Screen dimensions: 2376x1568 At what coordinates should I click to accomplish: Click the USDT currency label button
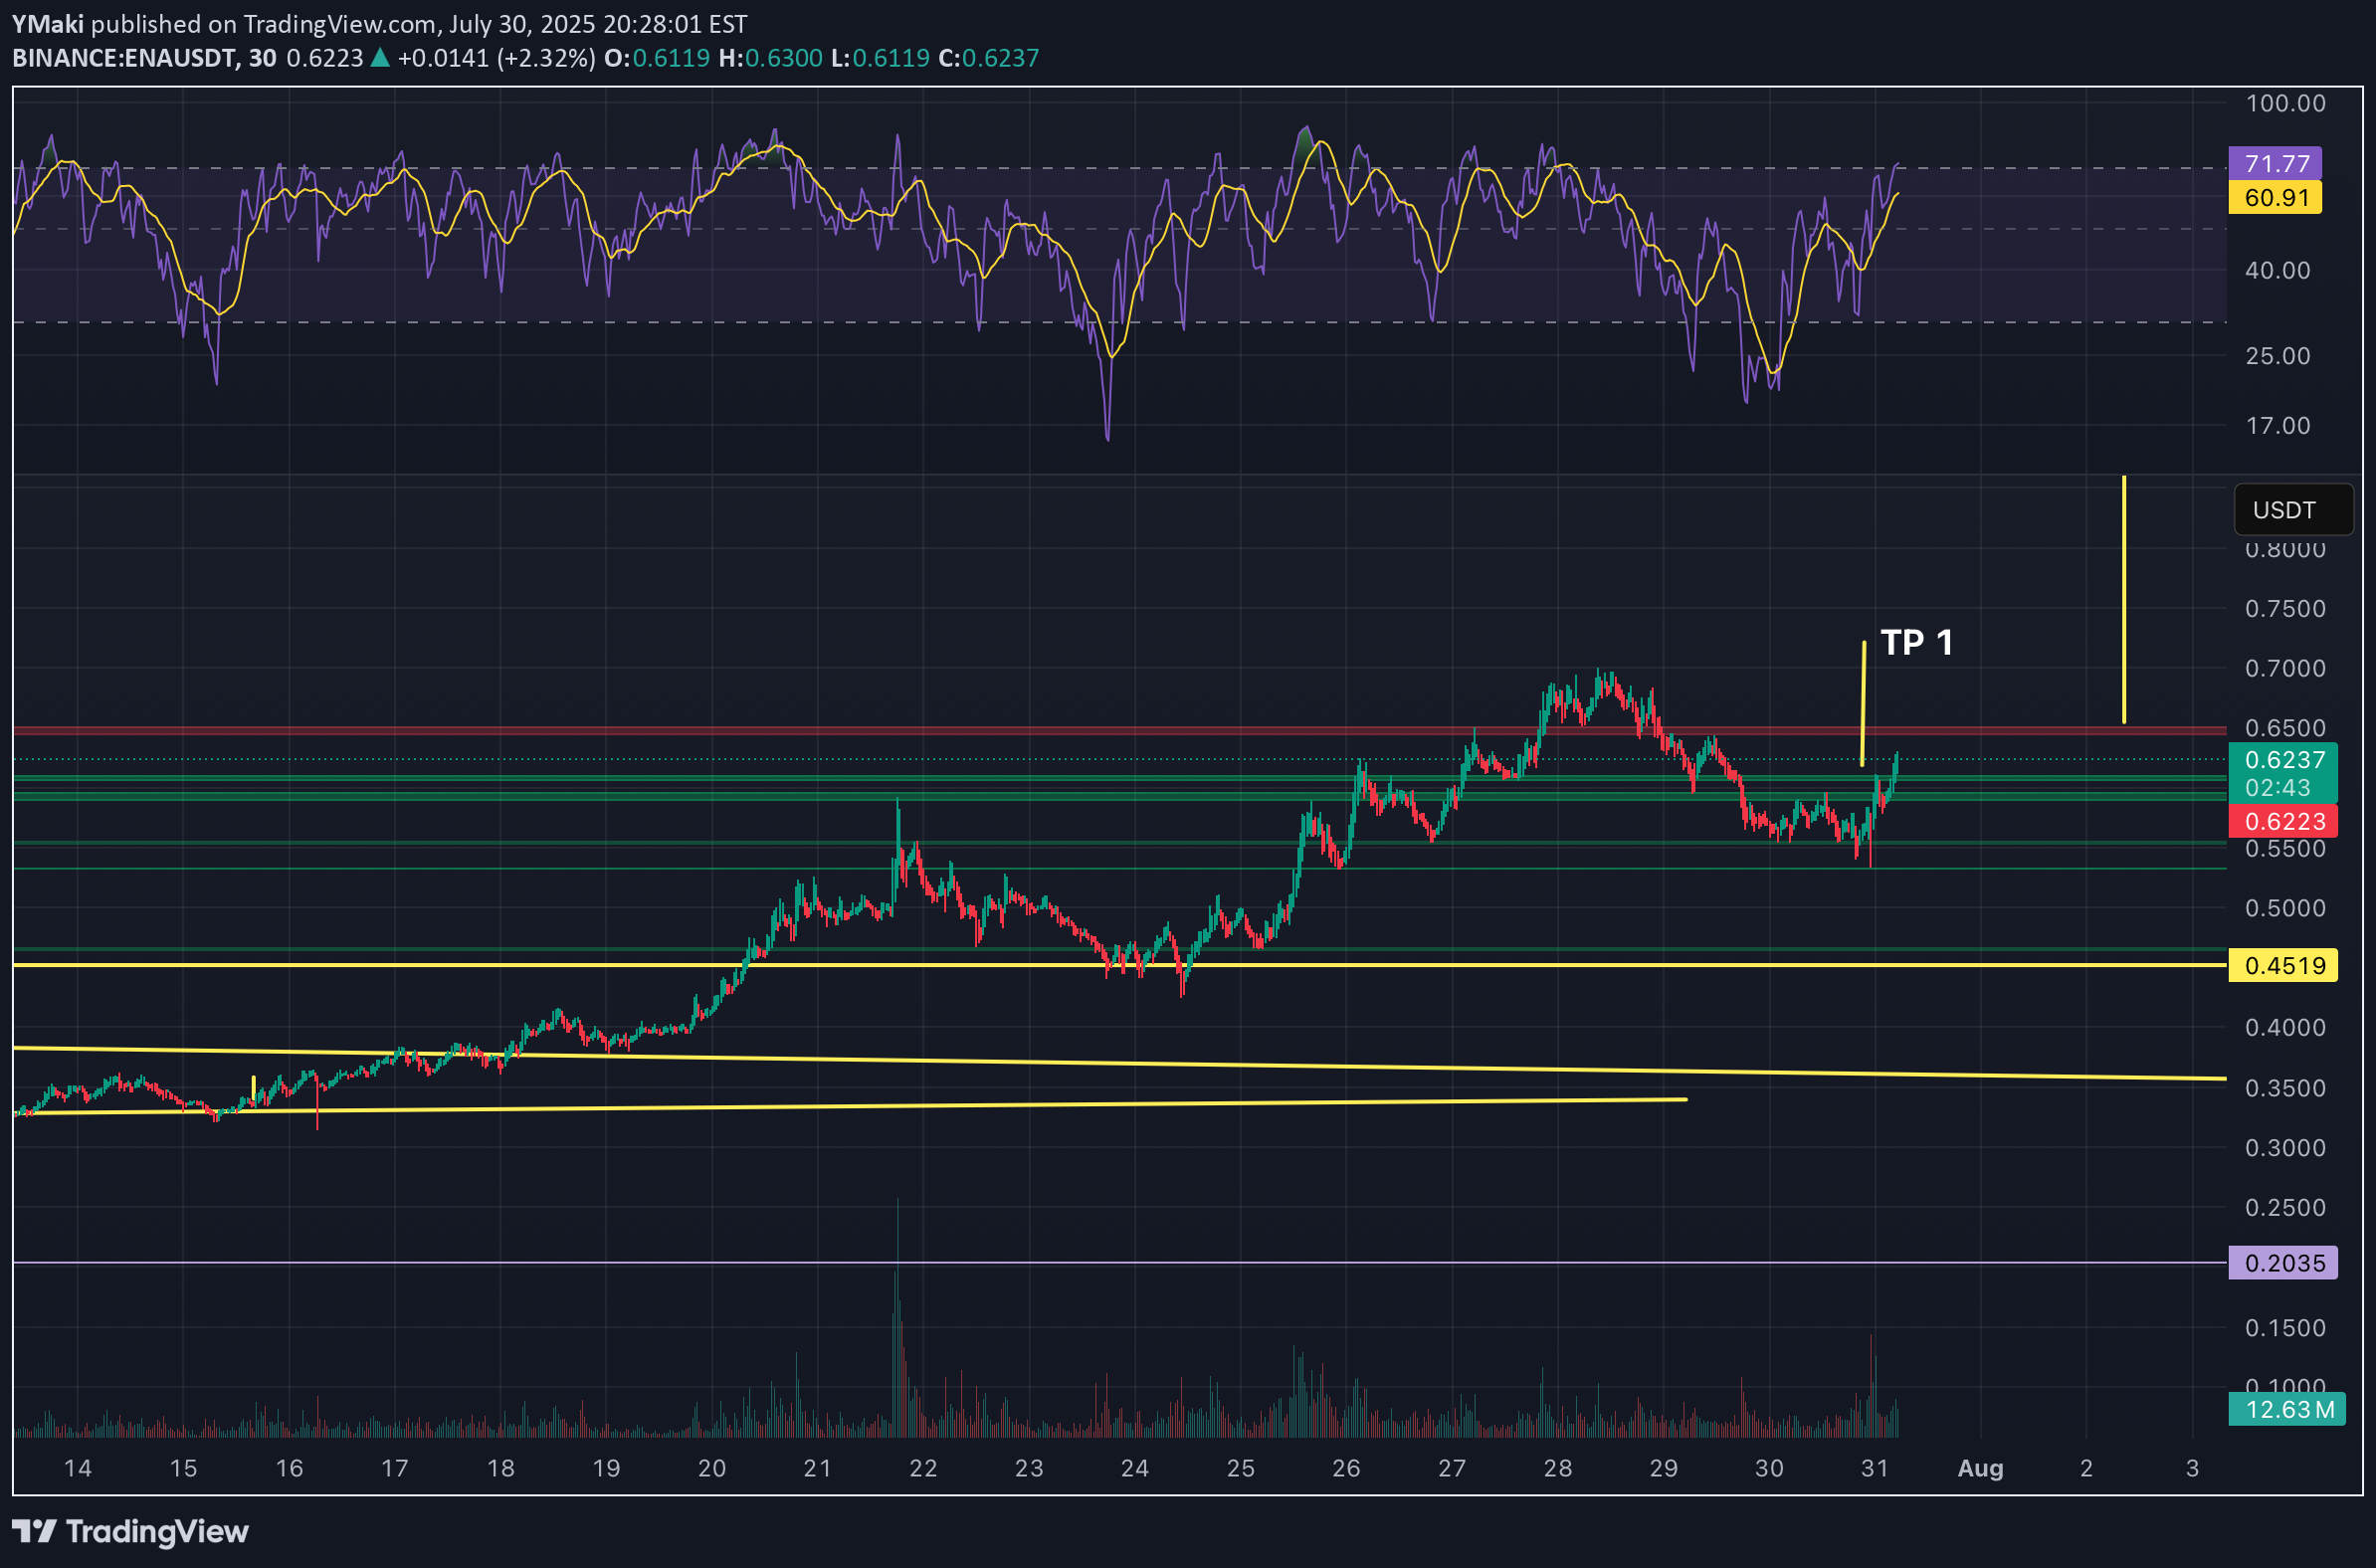[2293, 510]
